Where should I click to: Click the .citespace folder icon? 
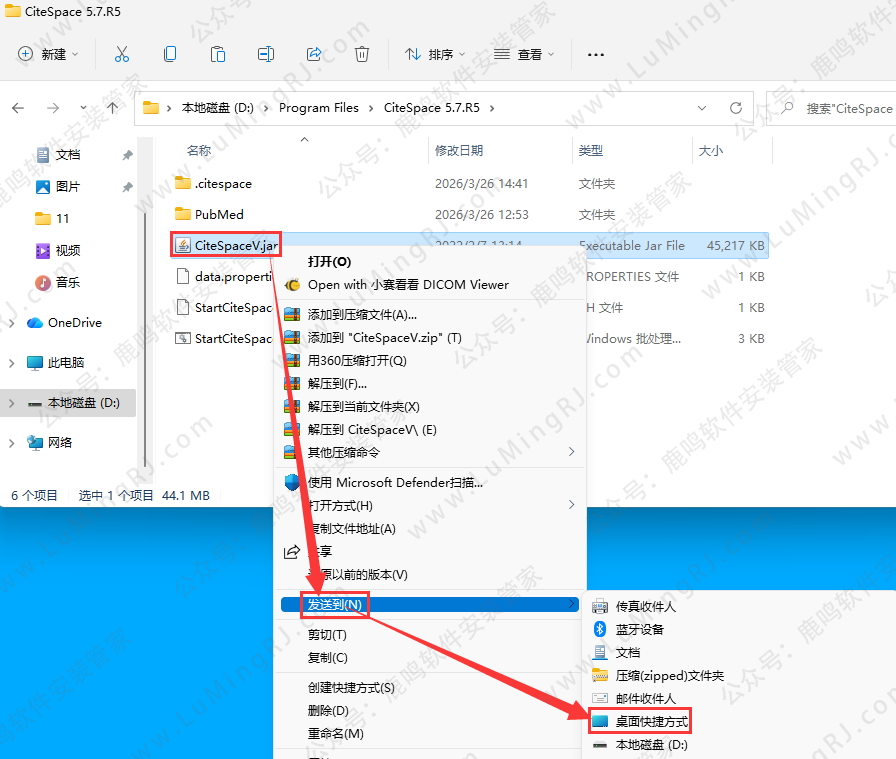coord(183,183)
